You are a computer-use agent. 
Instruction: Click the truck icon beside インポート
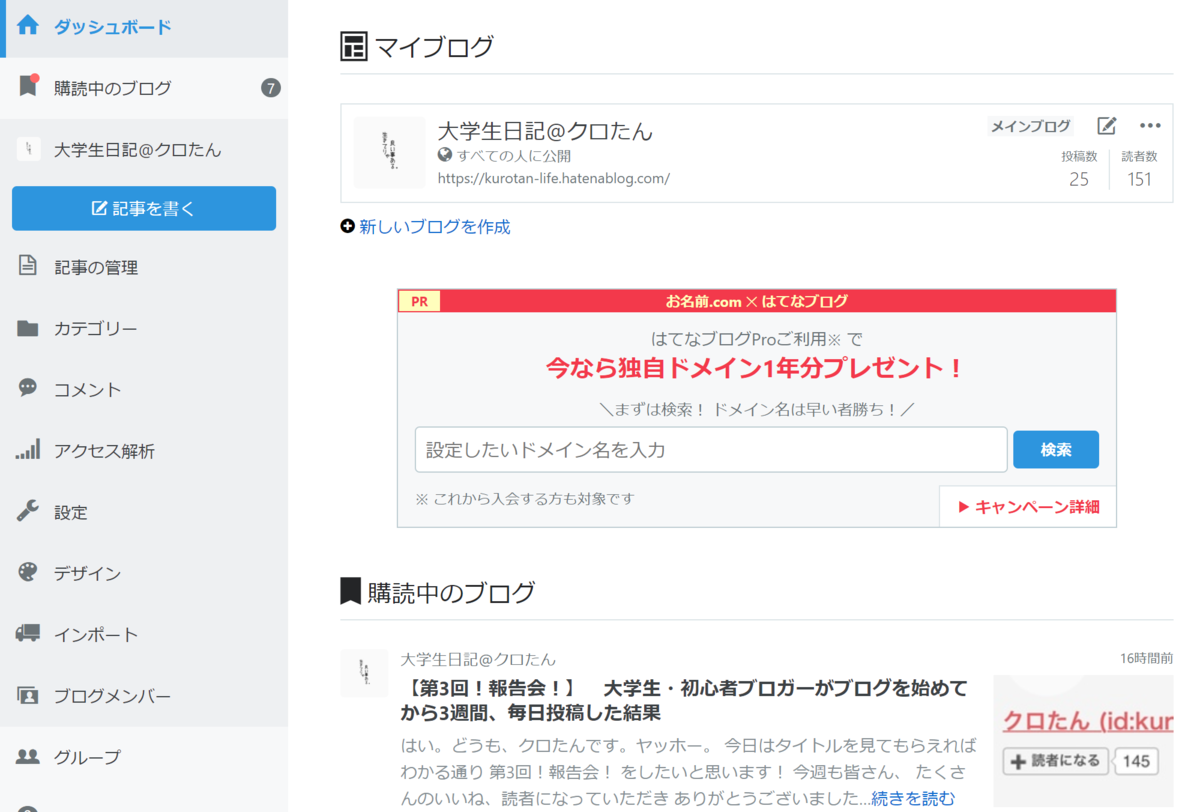tap(28, 633)
